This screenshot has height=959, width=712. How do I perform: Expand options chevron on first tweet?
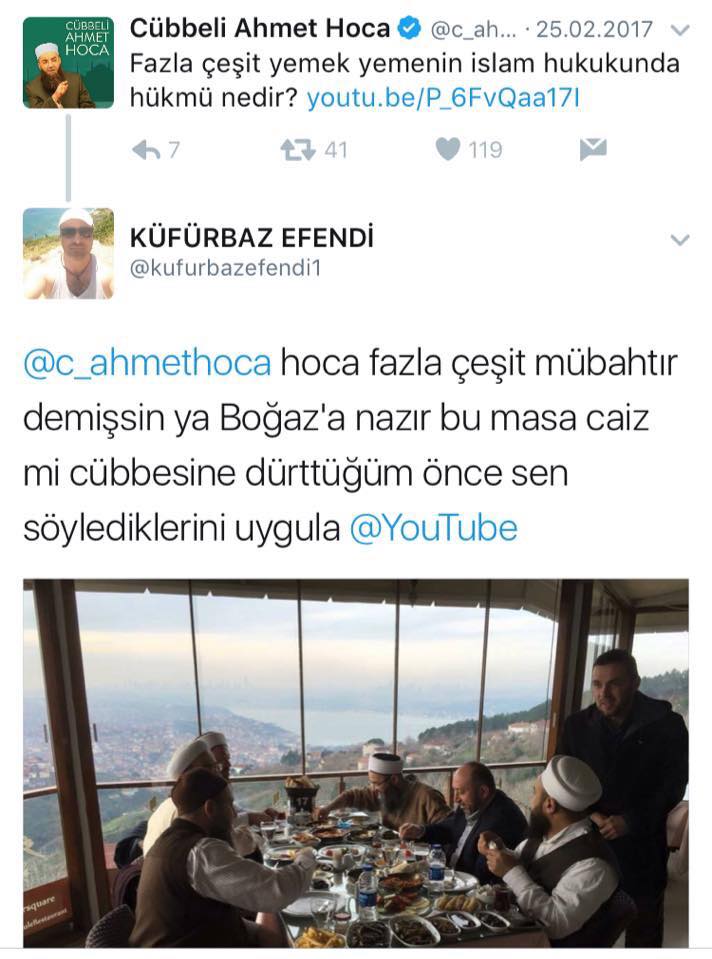point(680,30)
